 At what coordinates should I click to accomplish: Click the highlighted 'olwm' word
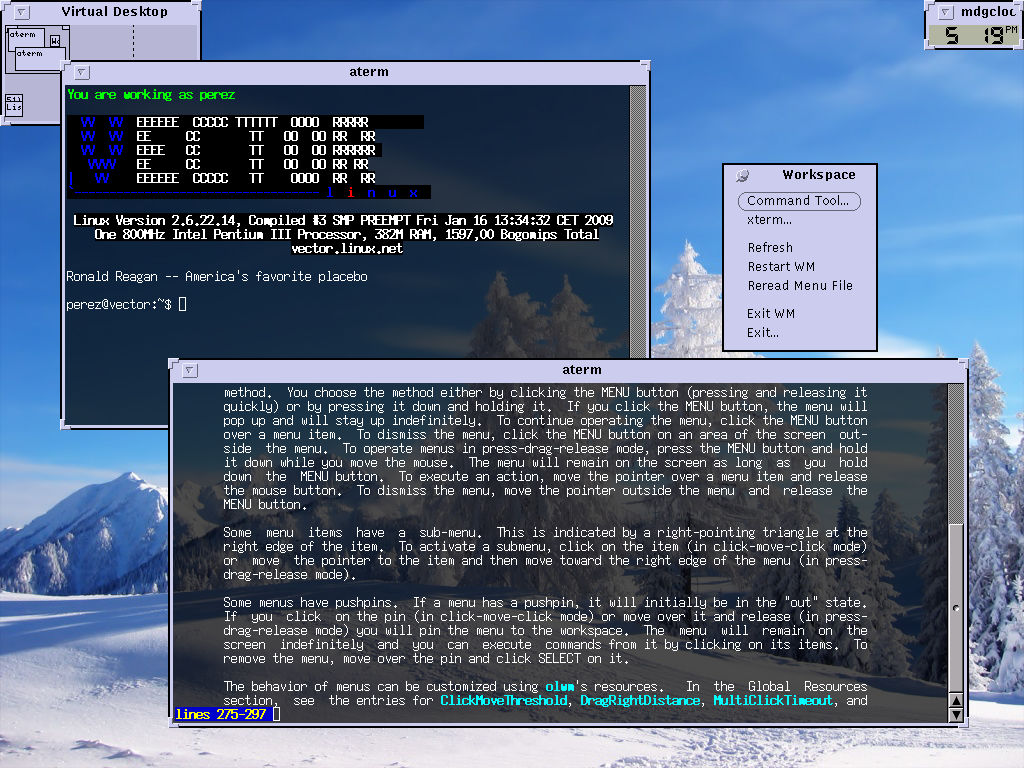click(x=560, y=686)
